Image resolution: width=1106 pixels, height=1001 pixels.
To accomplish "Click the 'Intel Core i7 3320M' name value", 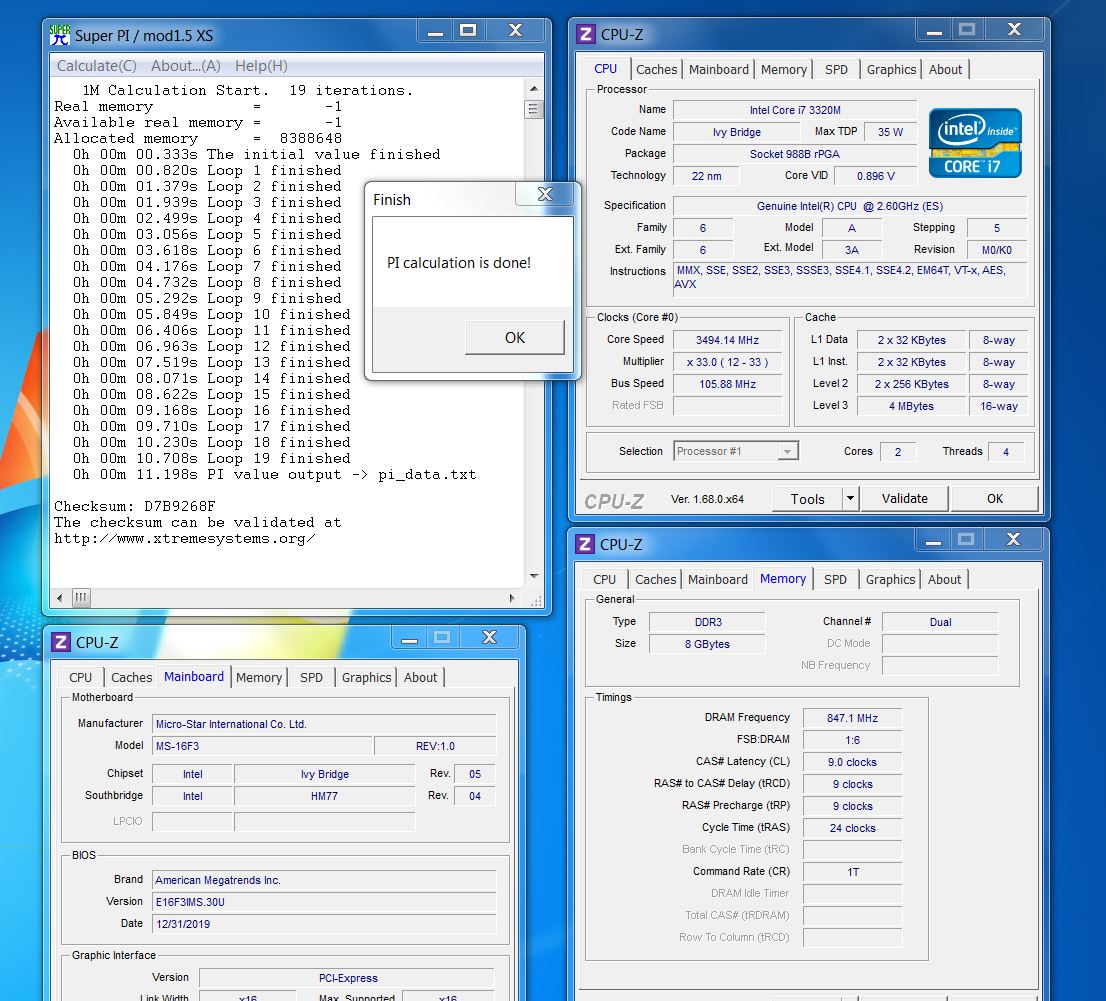I will 795,110.
